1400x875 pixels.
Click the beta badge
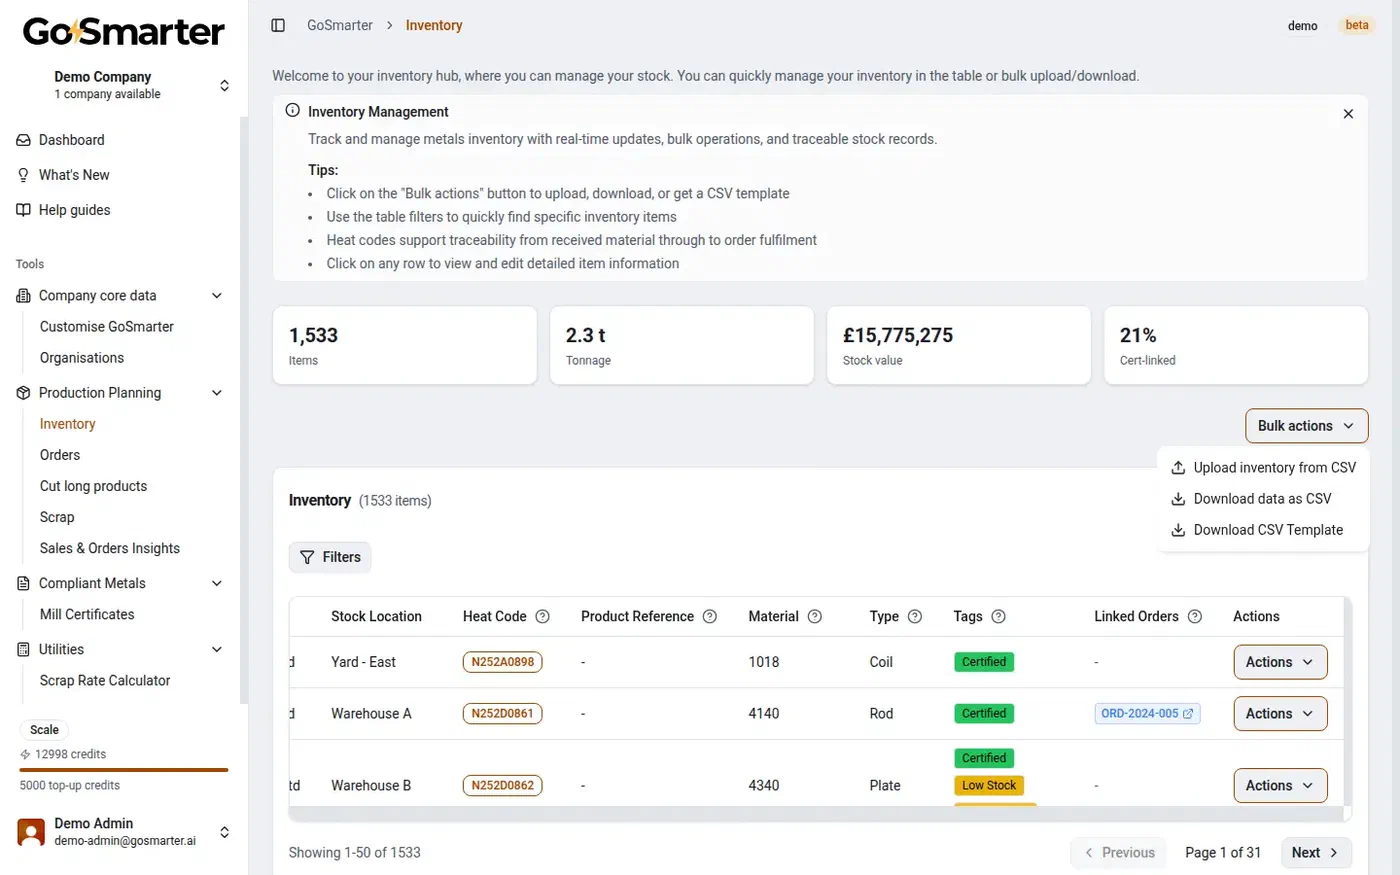click(1357, 25)
